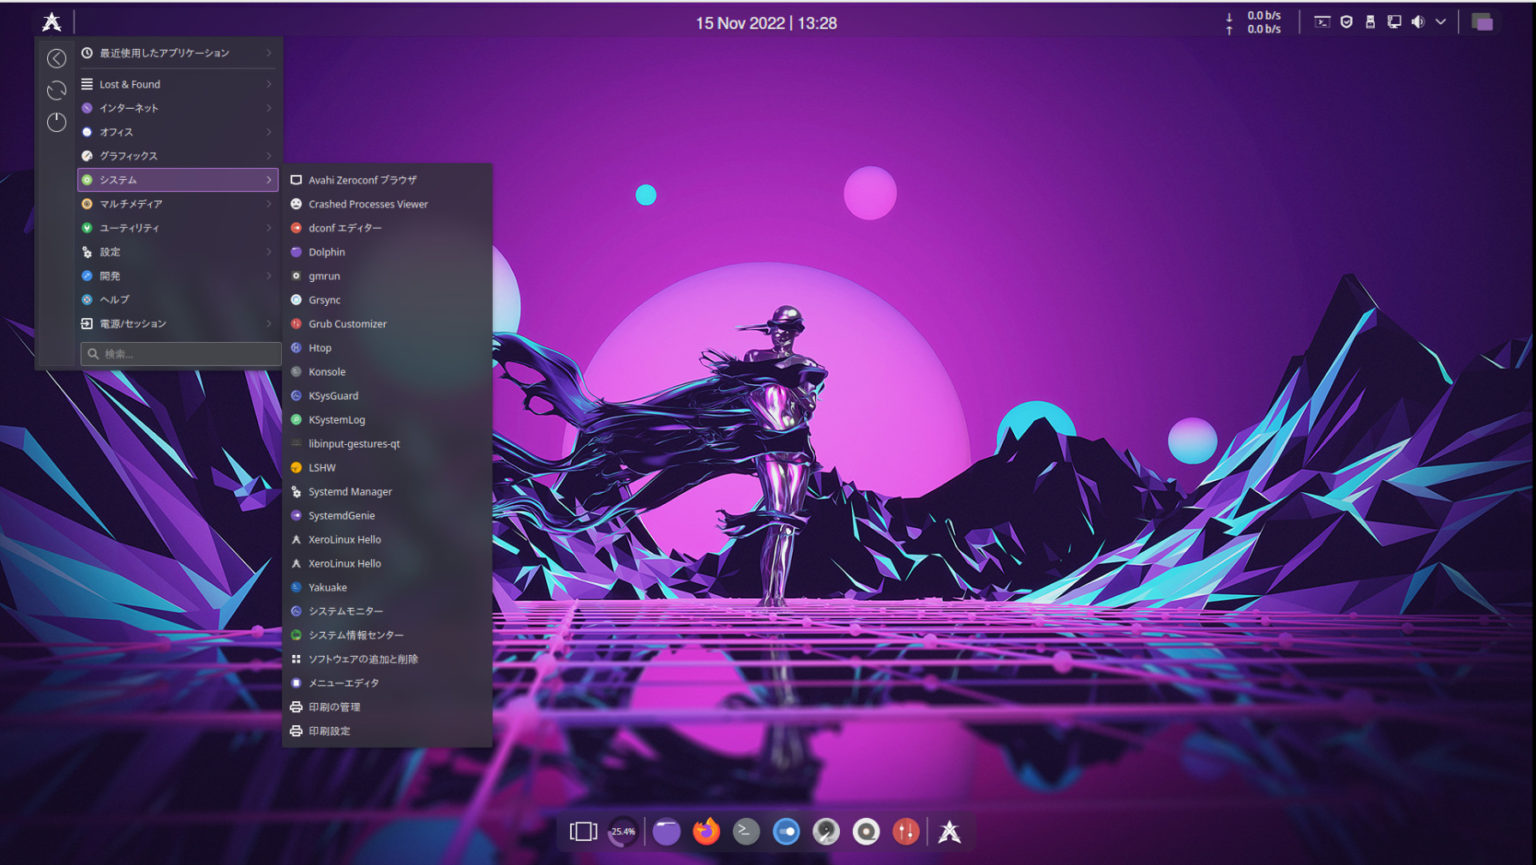Click the virtual desktop pager in the dock
1536x865 pixels.
(x=582, y=830)
